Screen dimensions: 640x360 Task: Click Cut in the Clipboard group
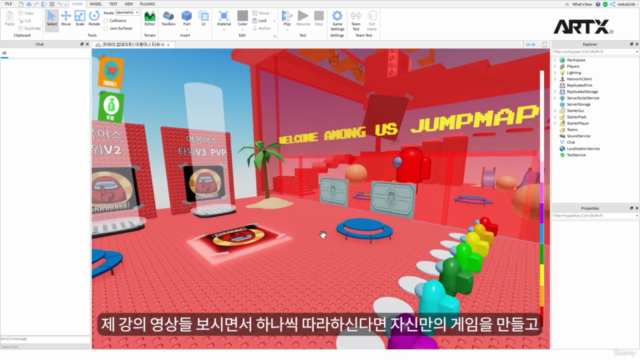pyautogui.click(x=25, y=20)
